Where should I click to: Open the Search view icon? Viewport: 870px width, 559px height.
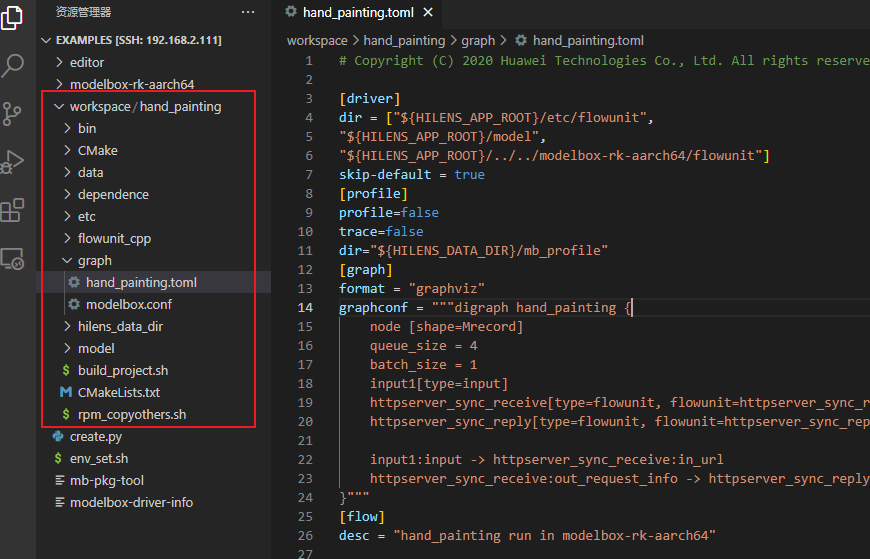tap(14, 66)
